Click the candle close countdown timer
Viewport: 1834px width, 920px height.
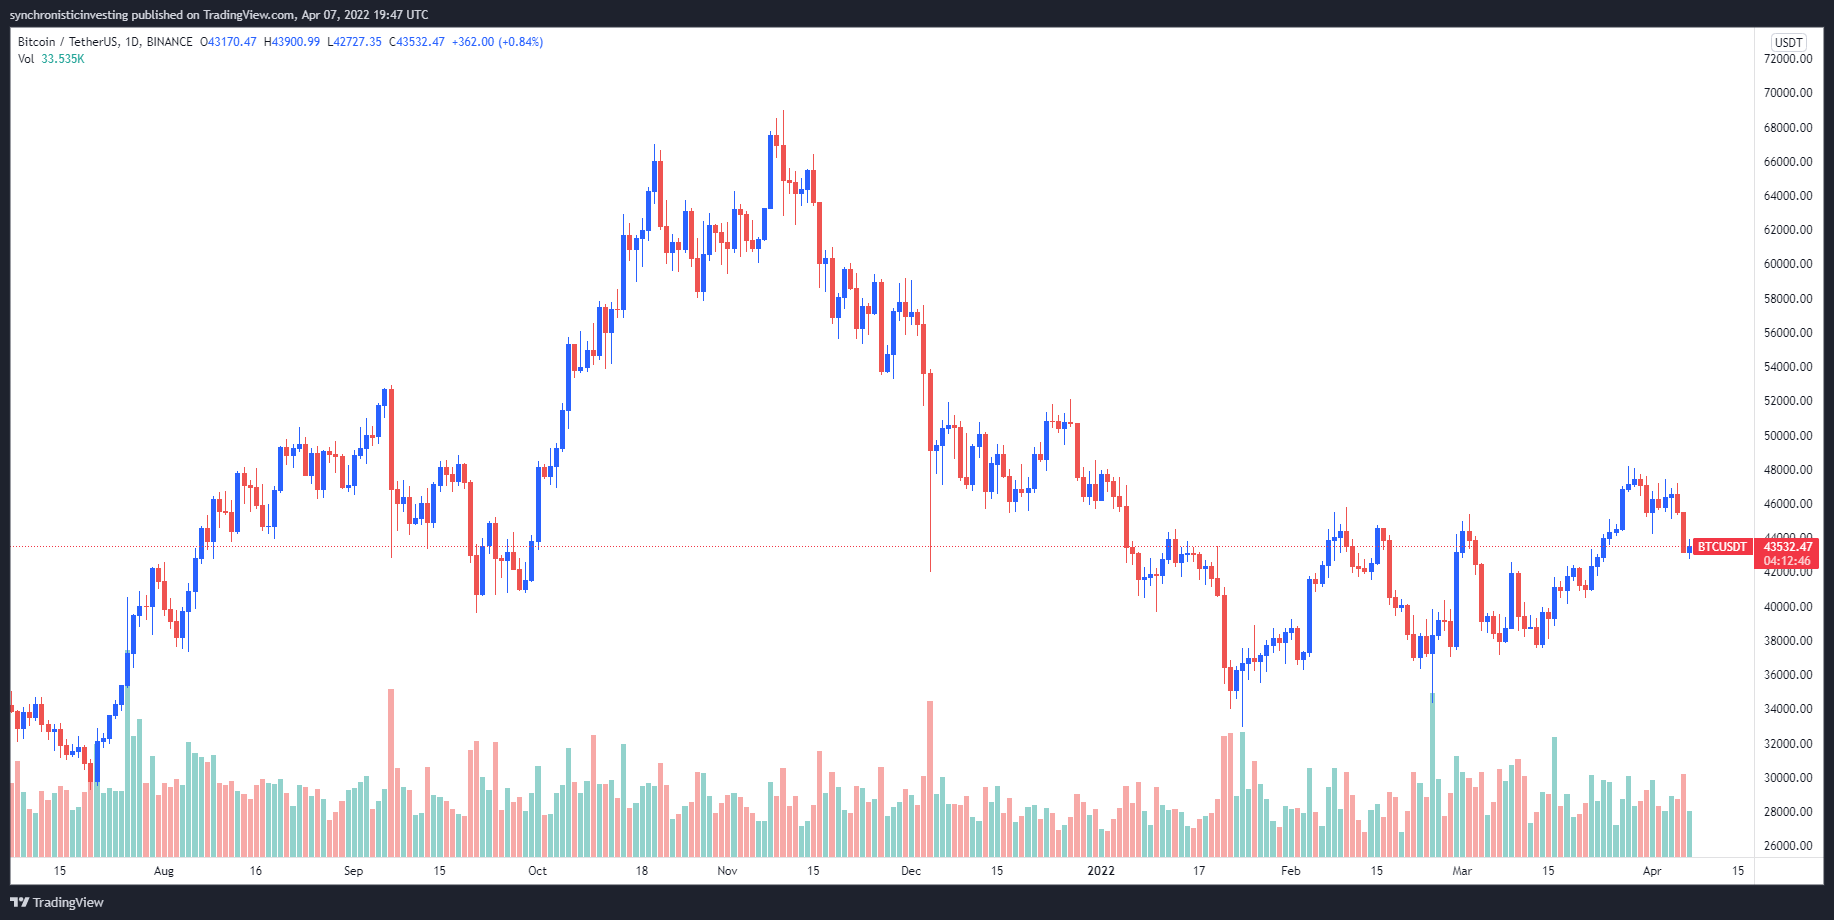click(1787, 561)
